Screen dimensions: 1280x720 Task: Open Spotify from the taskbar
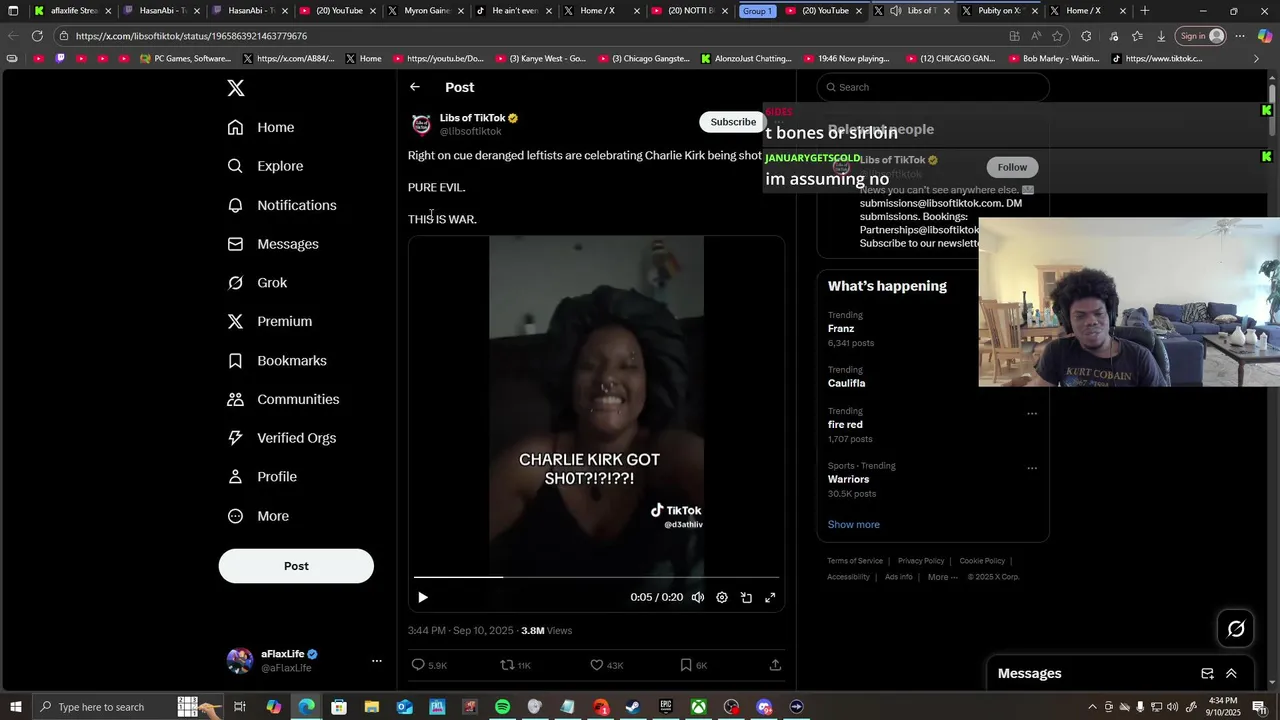tap(502, 707)
